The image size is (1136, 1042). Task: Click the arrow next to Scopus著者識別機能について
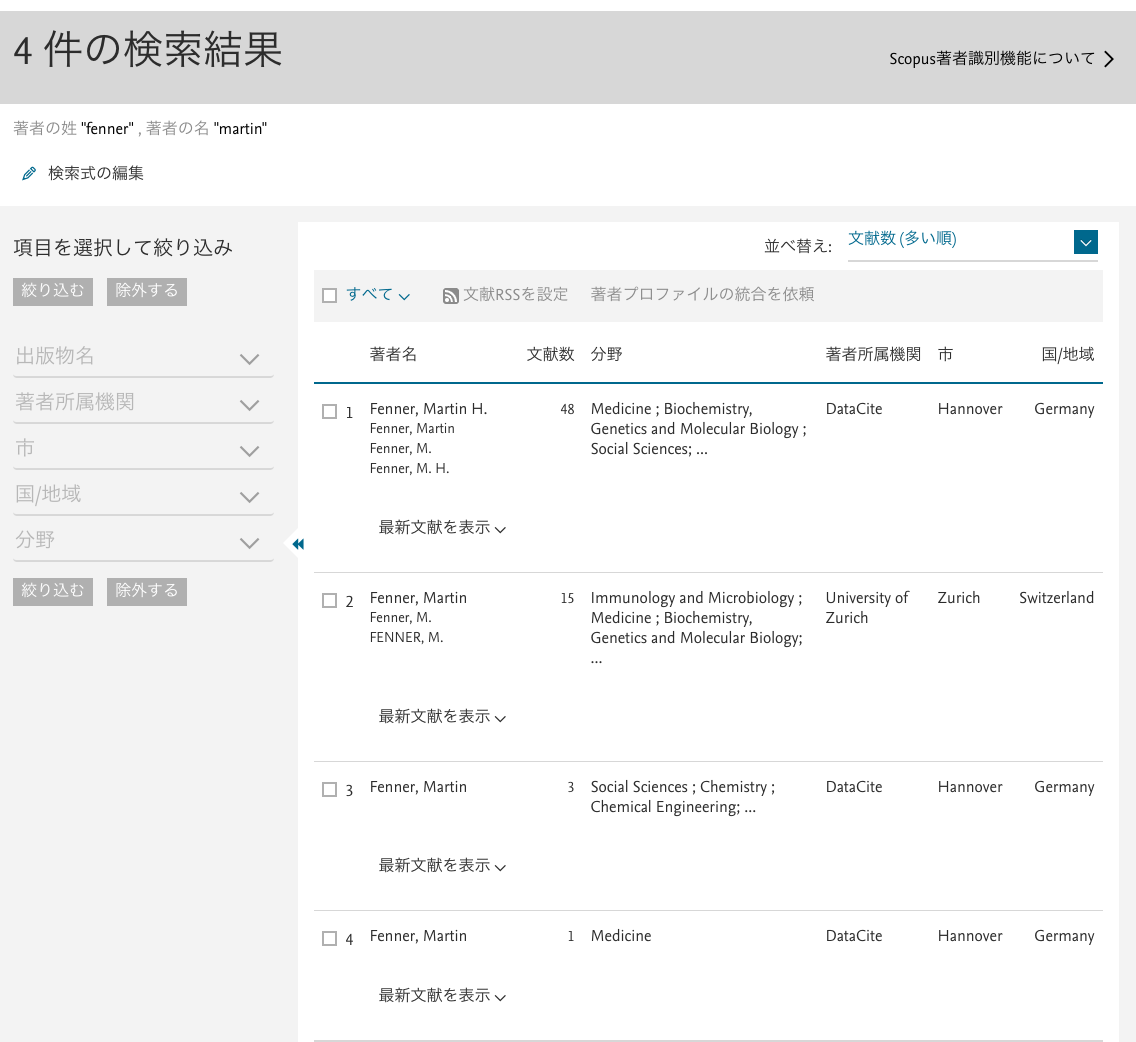pyautogui.click(x=1109, y=59)
